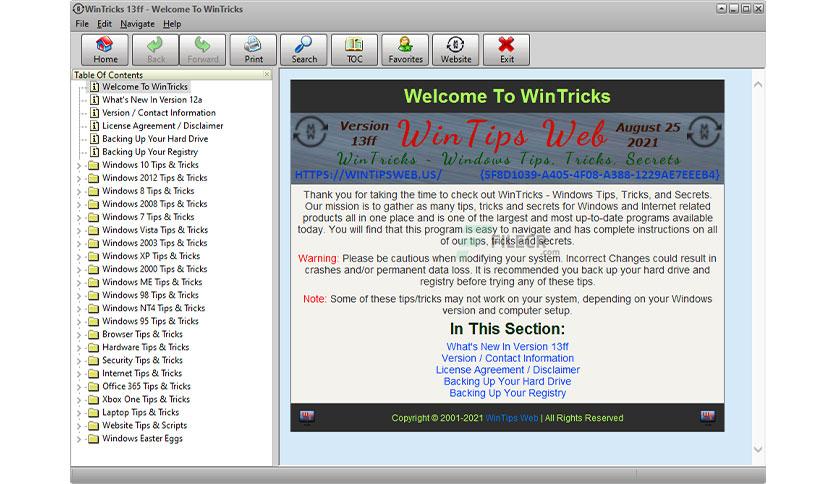The height and width of the screenshot is (484, 836).
Task: Expand the Windows 2008 Tips & Tricks folder
Action: click(79, 205)
